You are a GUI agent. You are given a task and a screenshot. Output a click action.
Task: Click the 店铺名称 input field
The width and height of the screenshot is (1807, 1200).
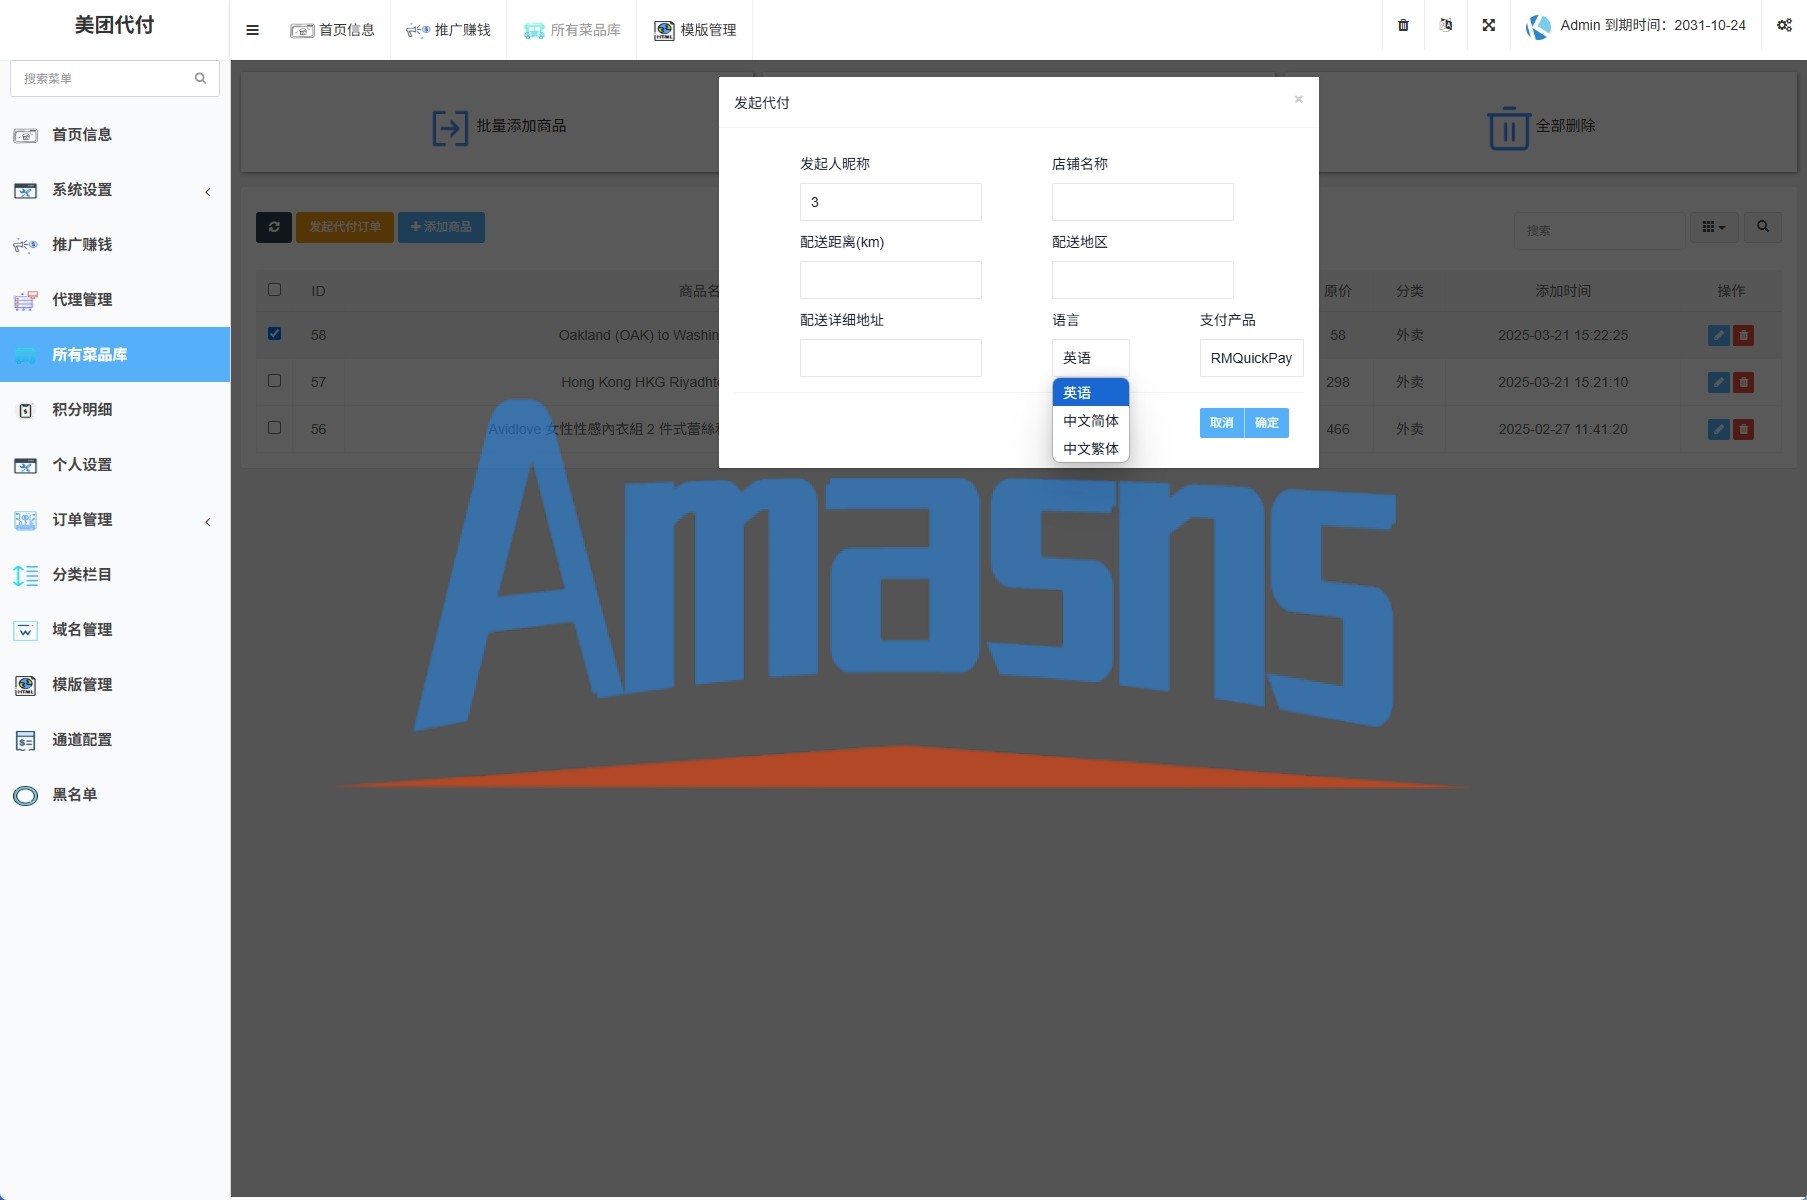[1142, 202]
